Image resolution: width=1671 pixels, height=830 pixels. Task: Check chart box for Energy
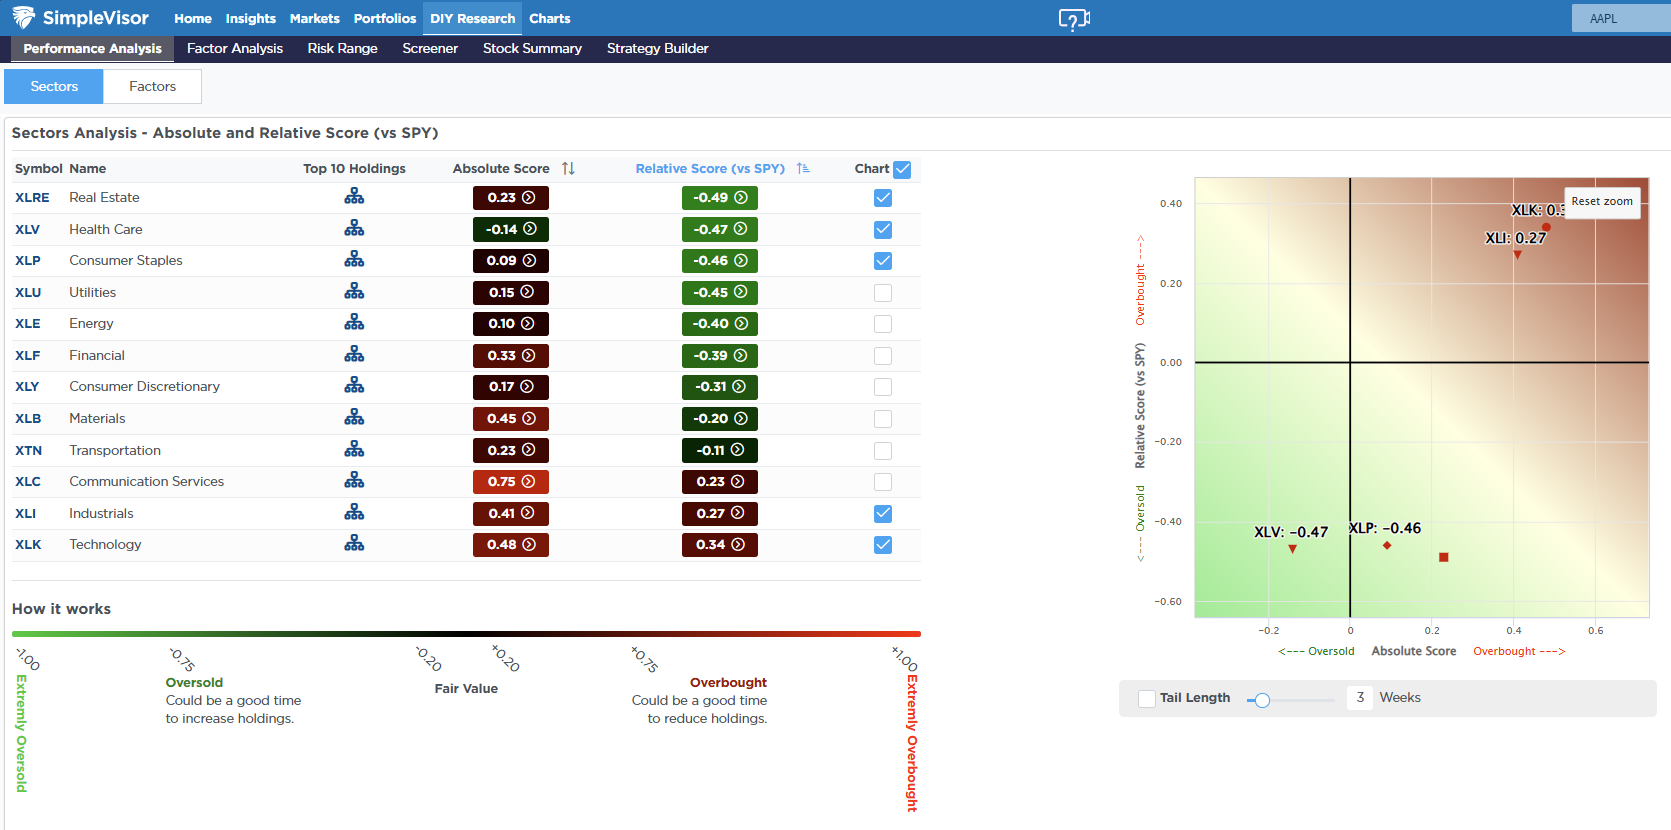[883, 324]
